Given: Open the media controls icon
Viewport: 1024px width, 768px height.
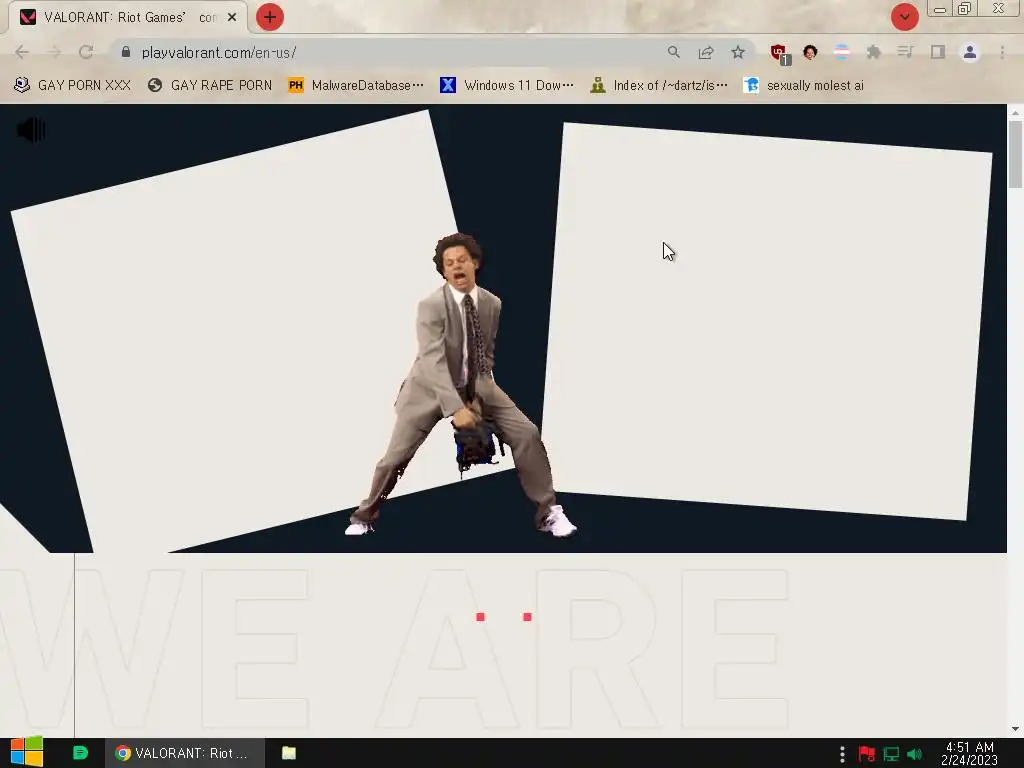Looking at the screenshot, I should point(905,52).
